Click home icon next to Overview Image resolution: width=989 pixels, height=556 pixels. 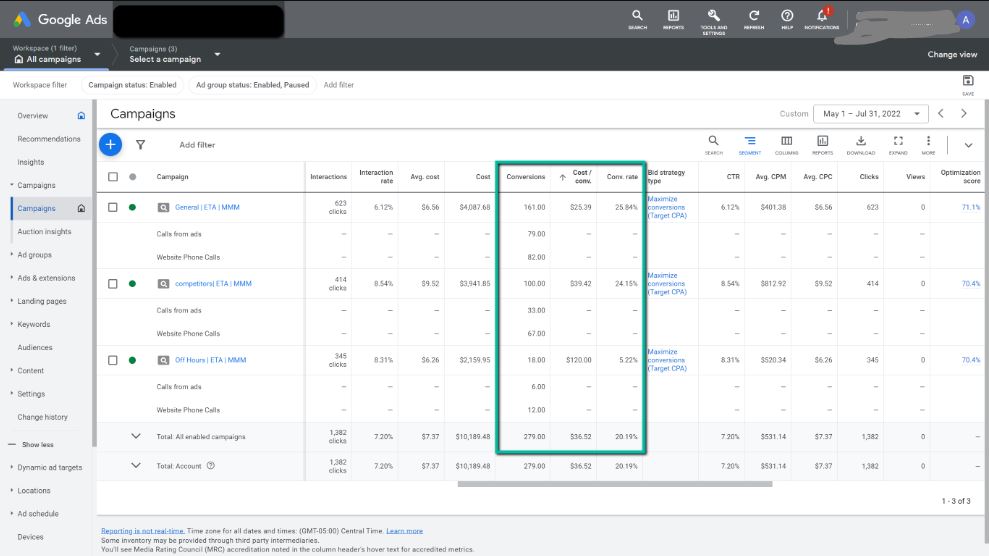tap(81, 115)
